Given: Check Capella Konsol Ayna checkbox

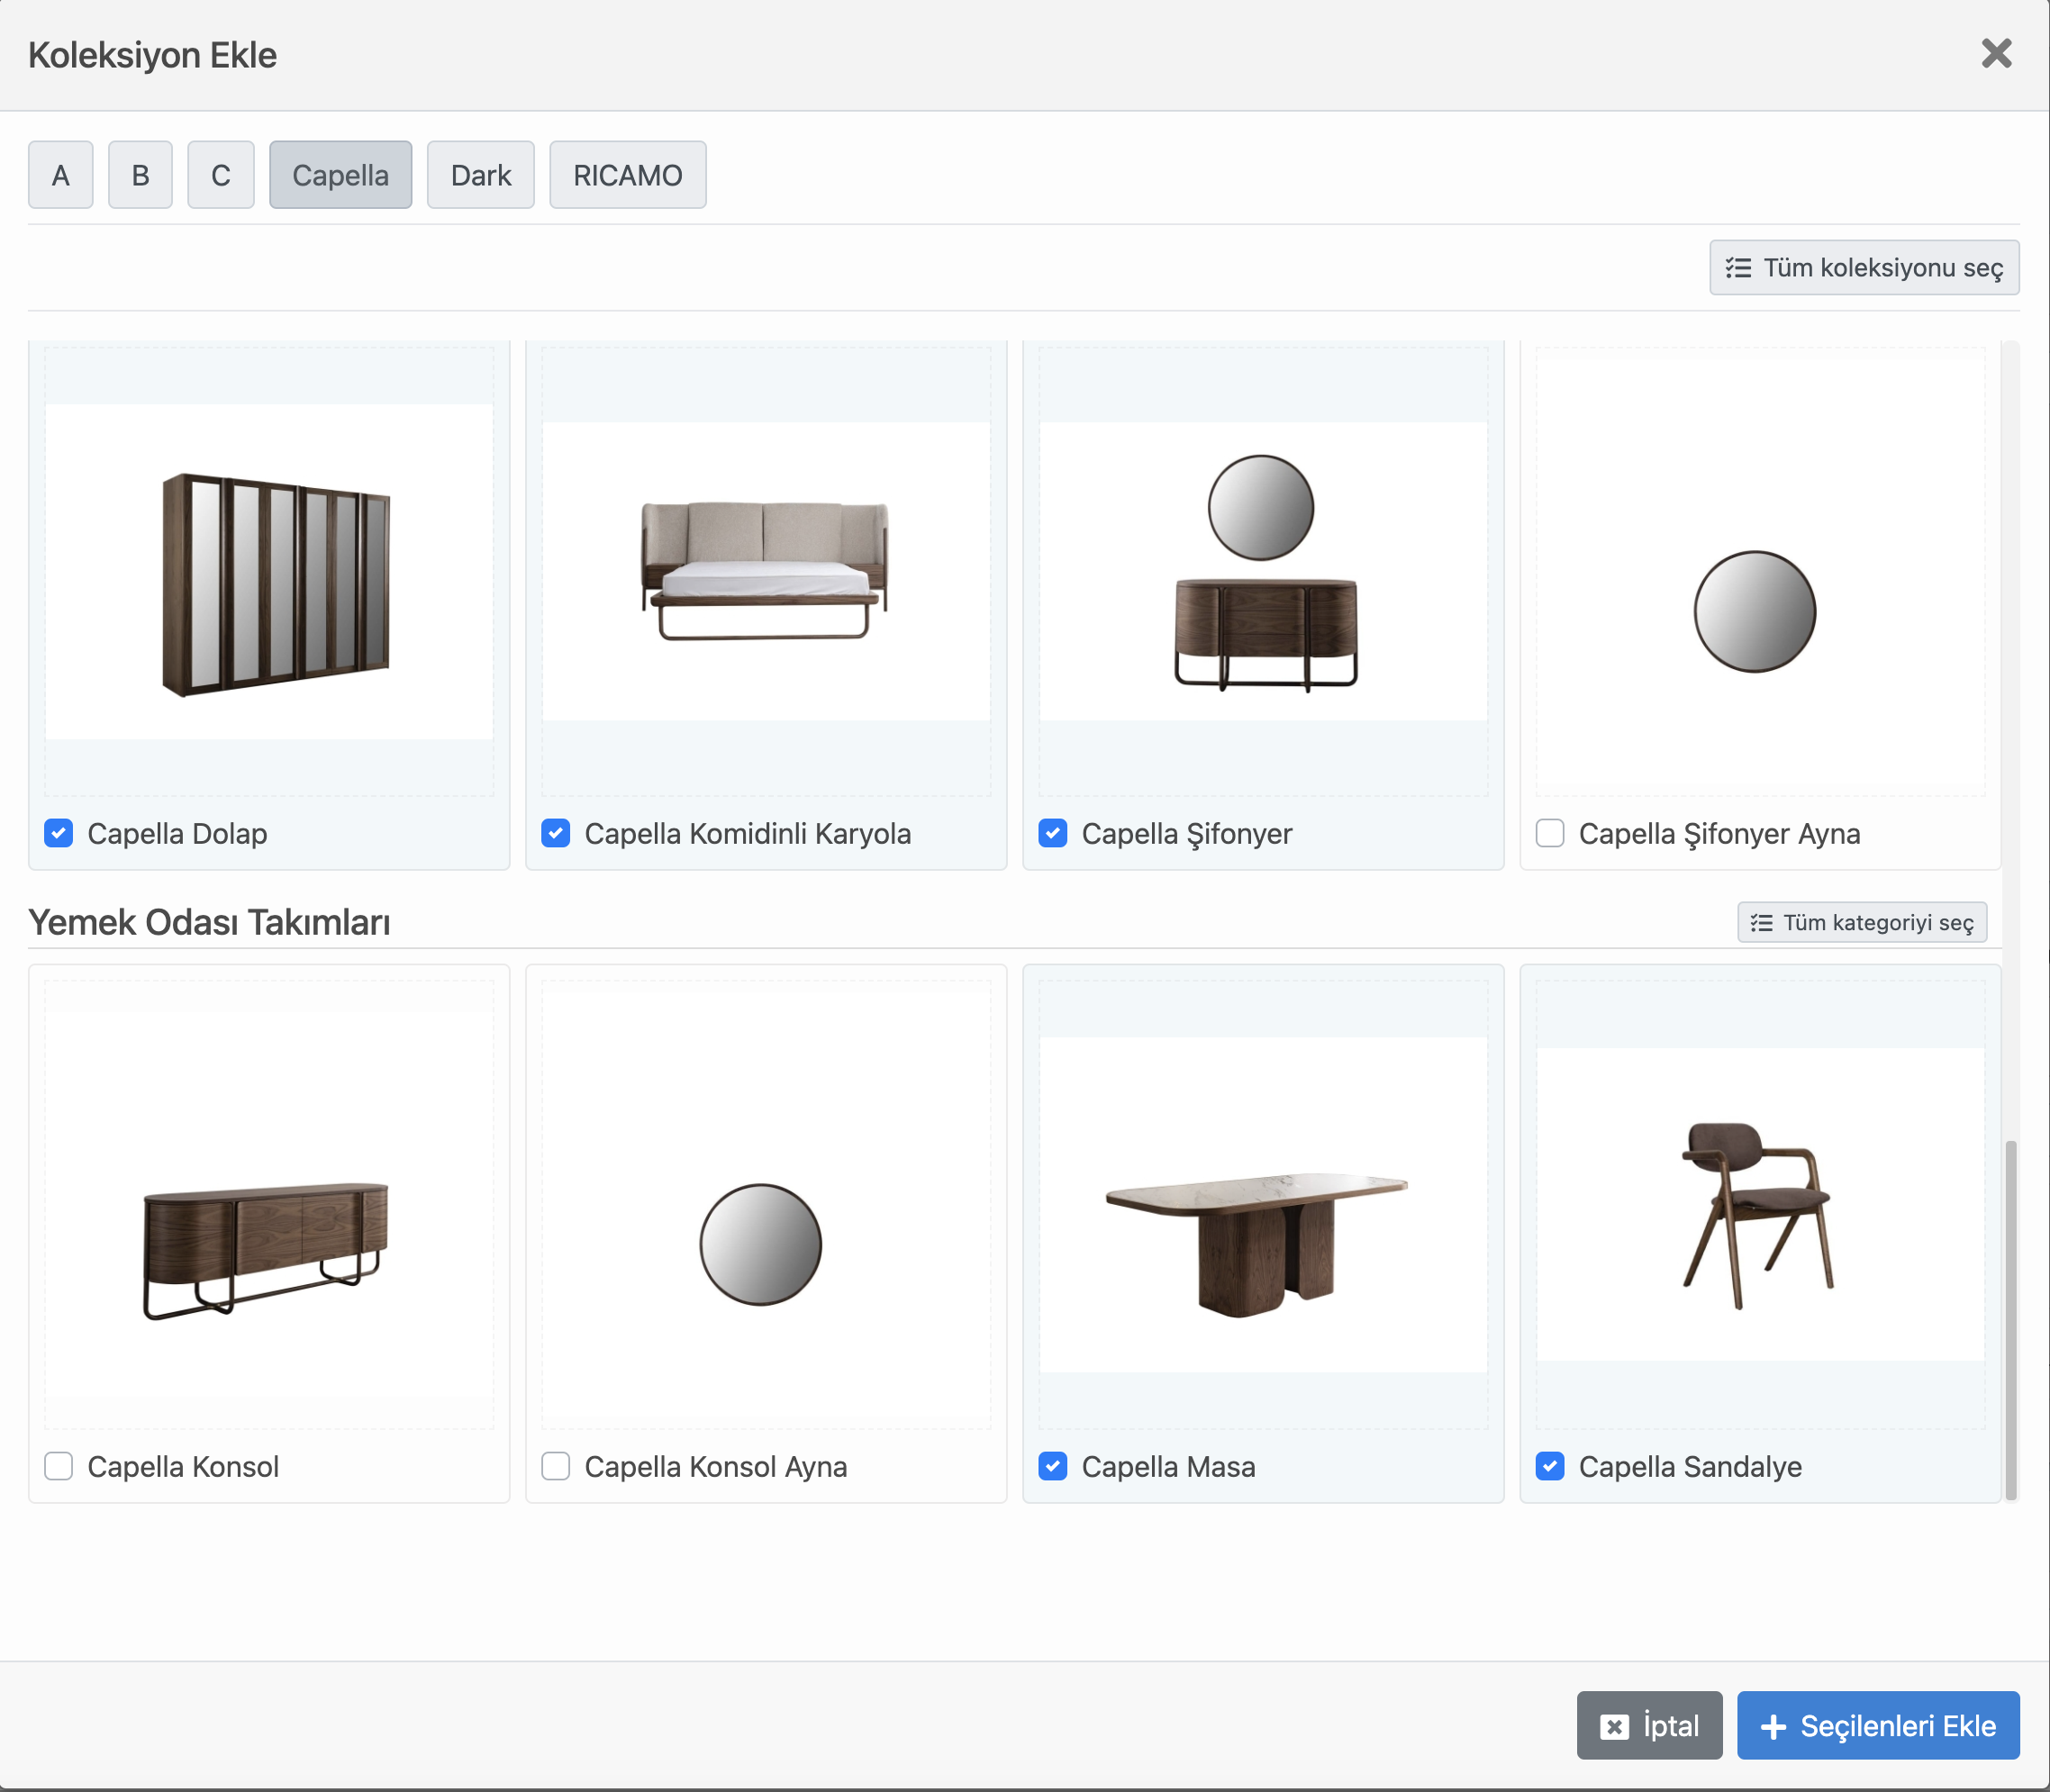Looking at the screenshot, I should point(556,1466).
